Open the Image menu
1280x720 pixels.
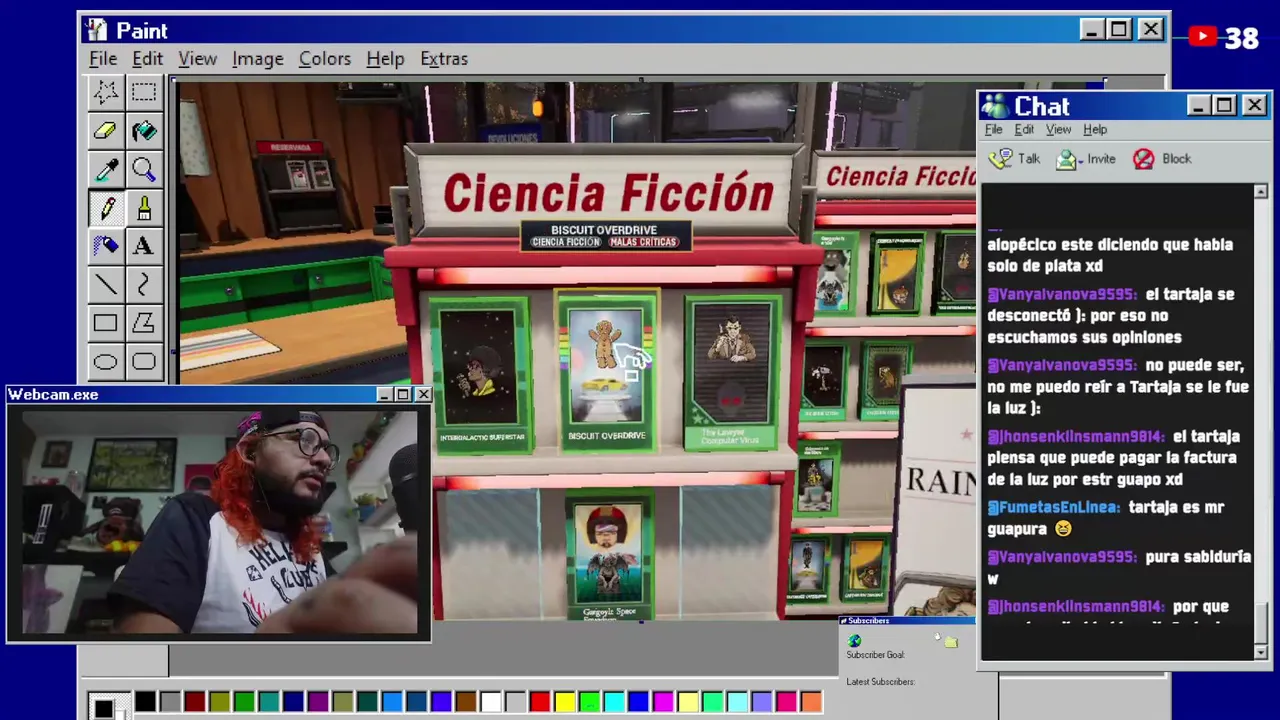258,59
